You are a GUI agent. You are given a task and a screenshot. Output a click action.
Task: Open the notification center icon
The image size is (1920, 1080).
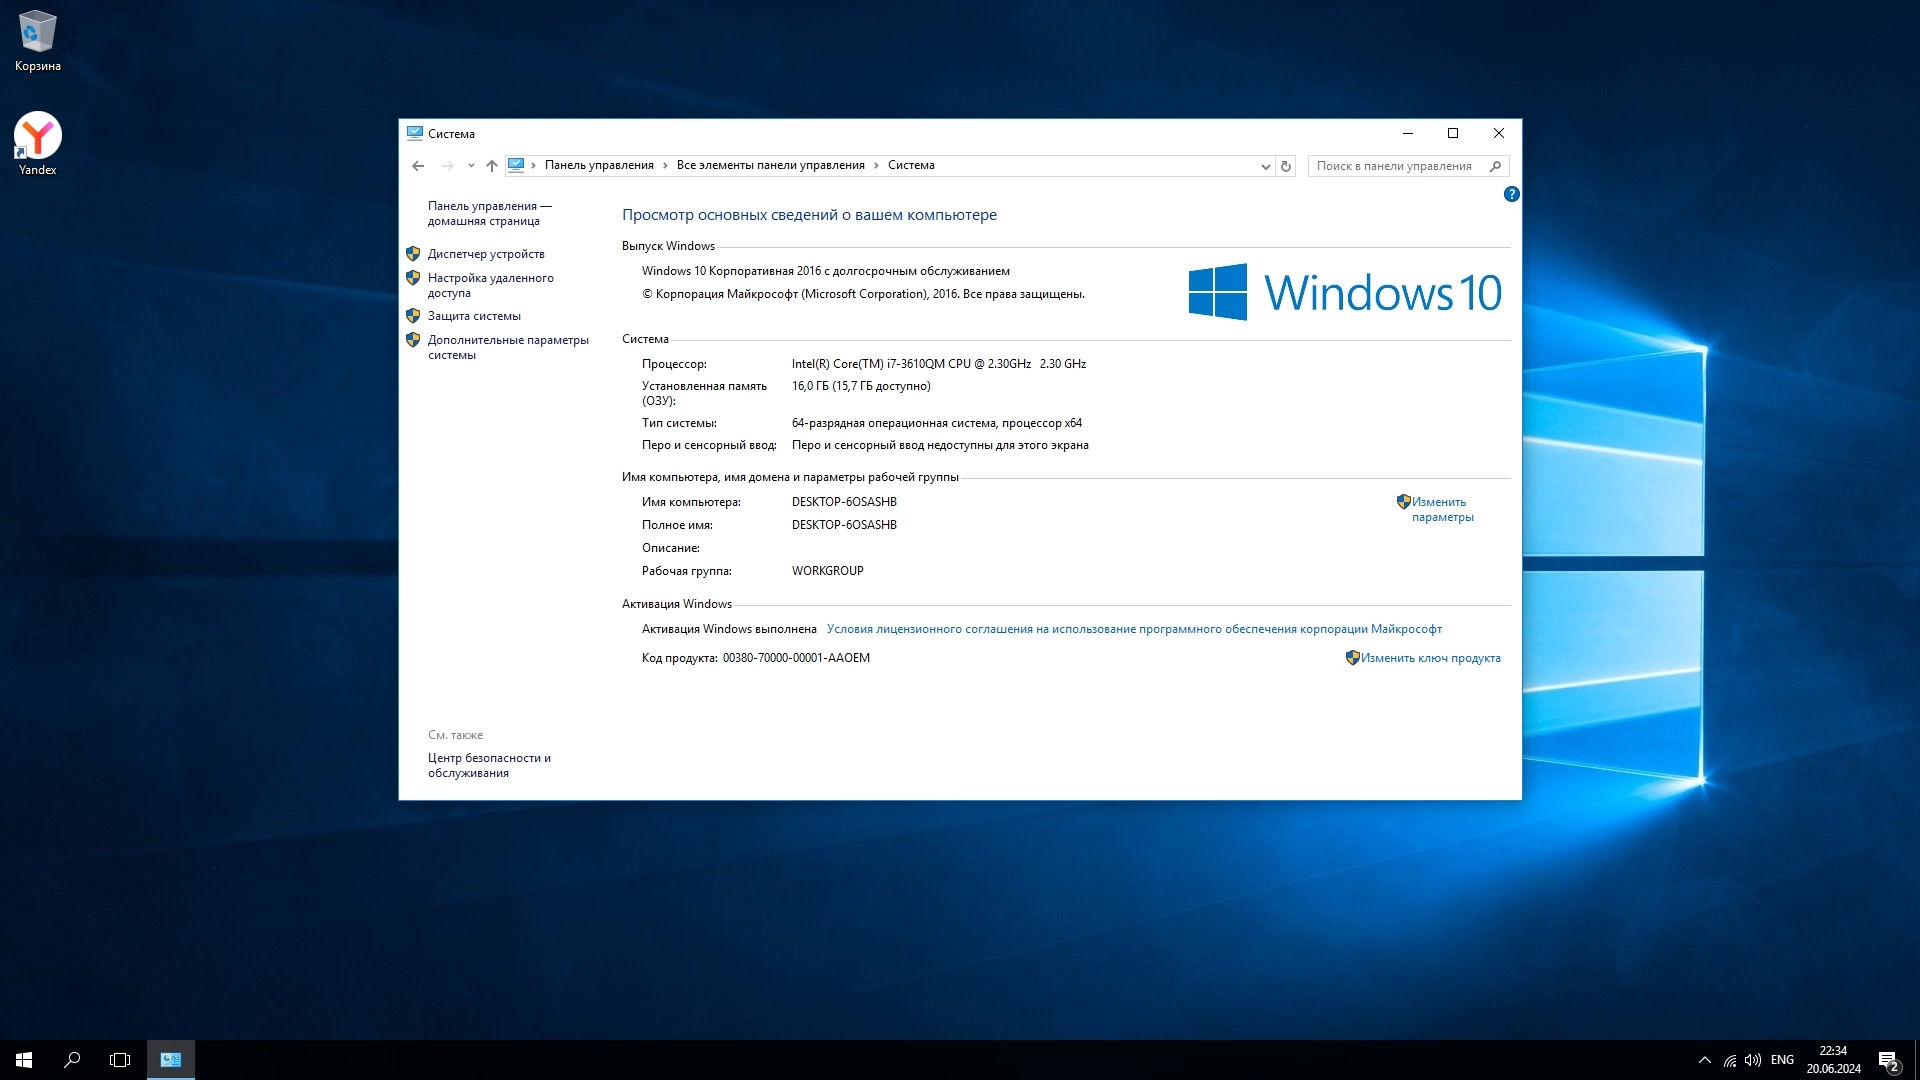[x=1888, y=1060]
